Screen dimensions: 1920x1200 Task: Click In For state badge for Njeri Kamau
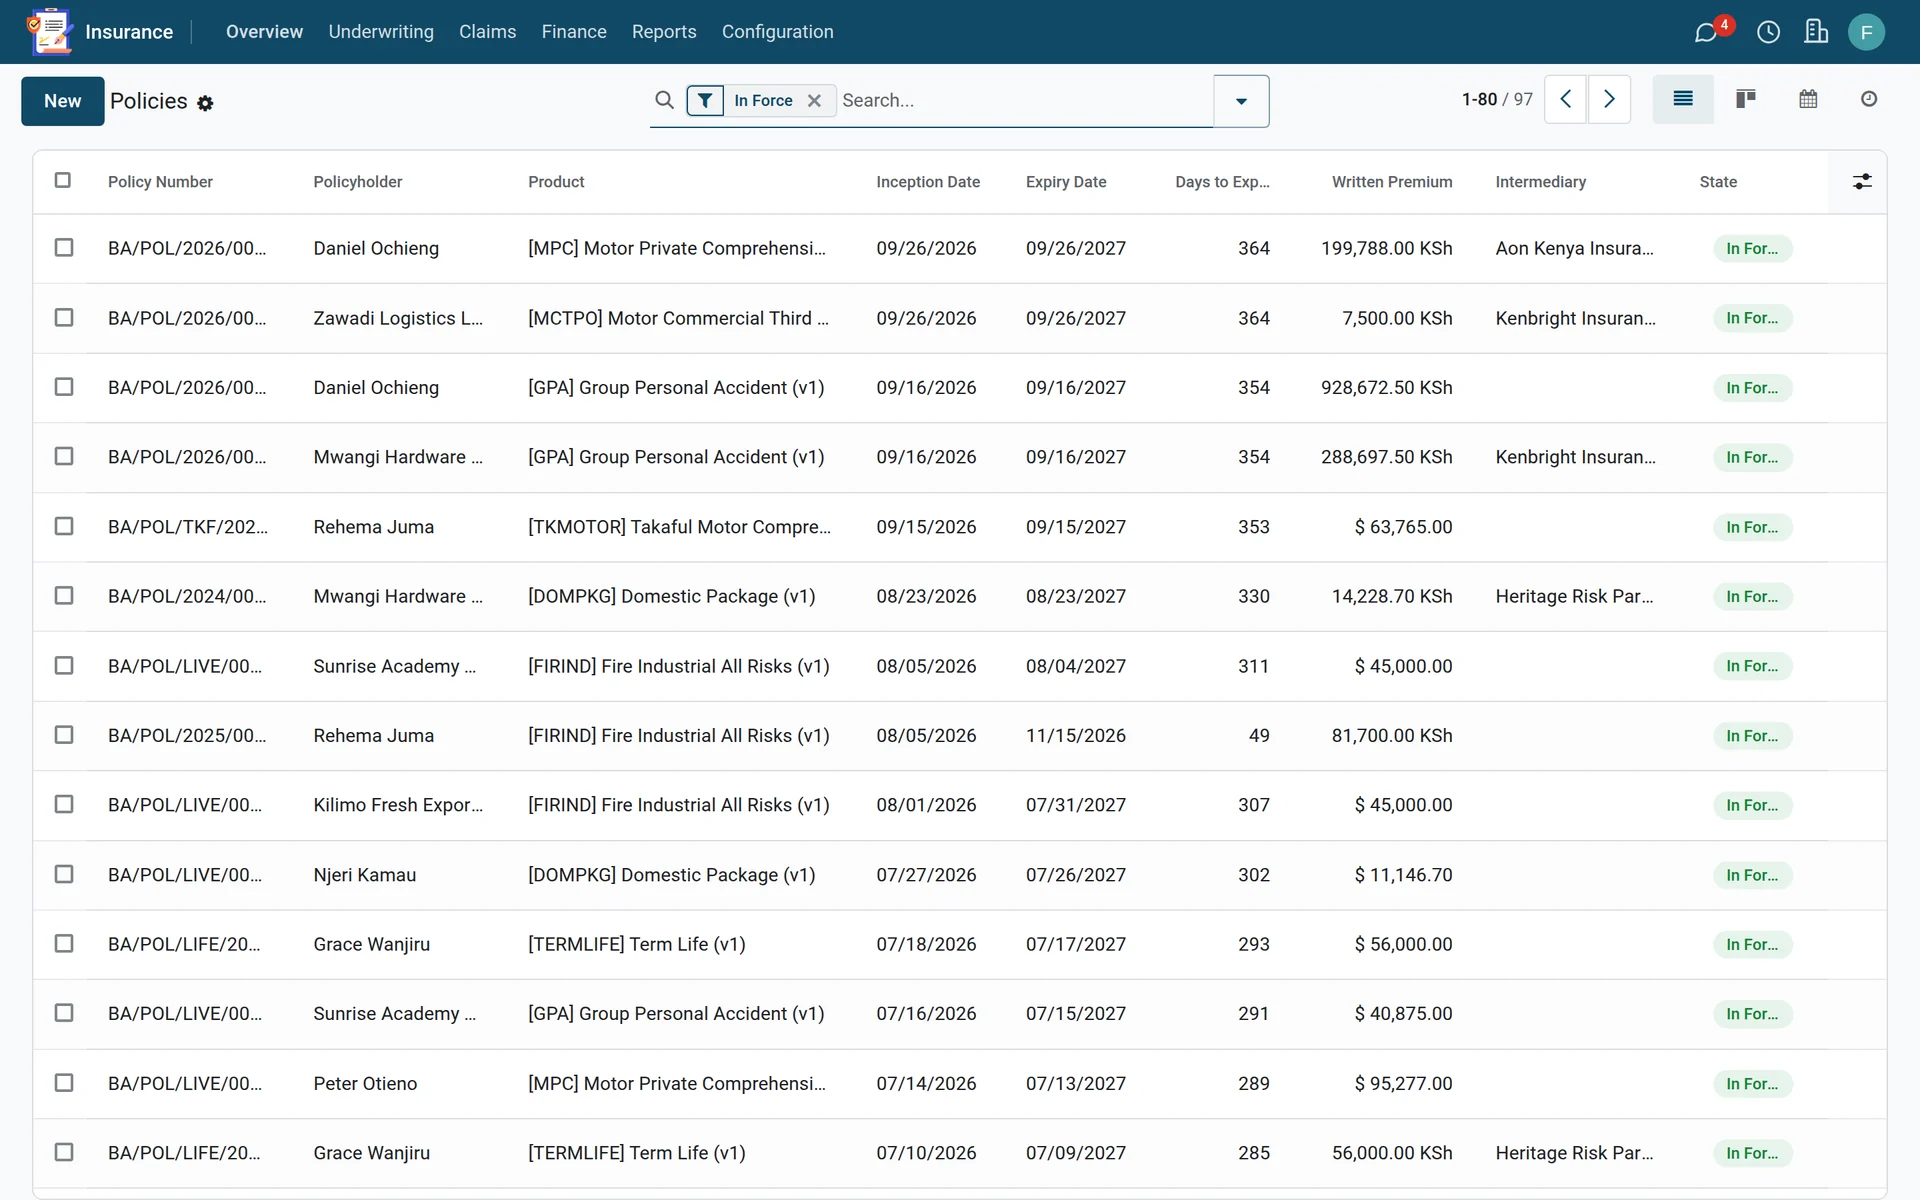1752,875
